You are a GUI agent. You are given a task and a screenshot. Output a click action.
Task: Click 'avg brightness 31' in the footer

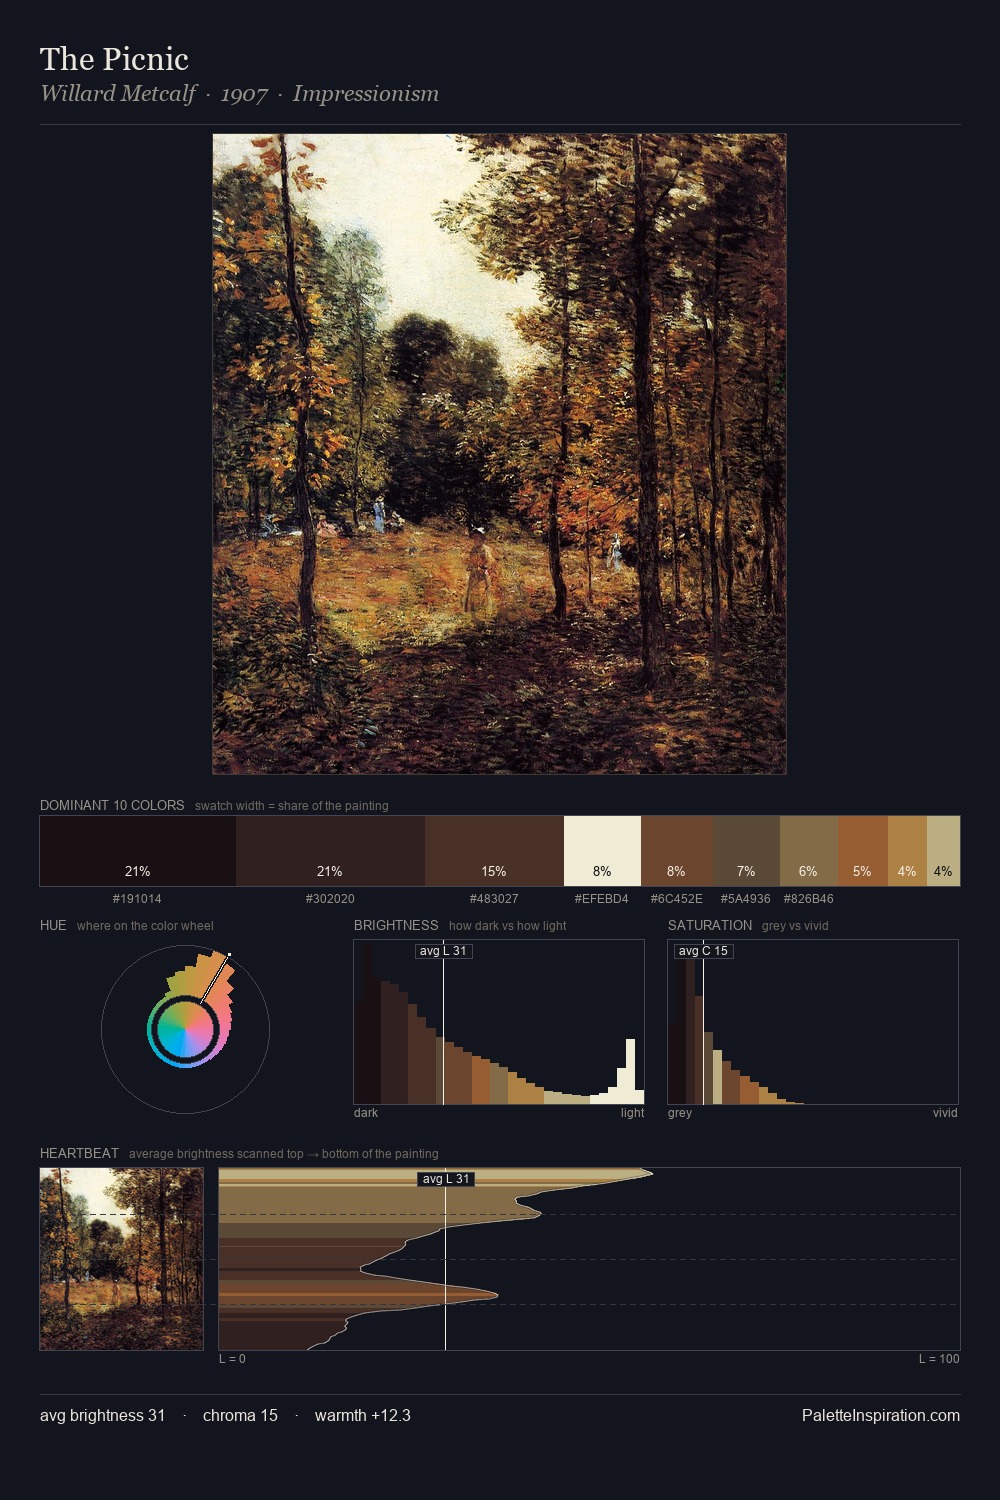pos(103,1415)
